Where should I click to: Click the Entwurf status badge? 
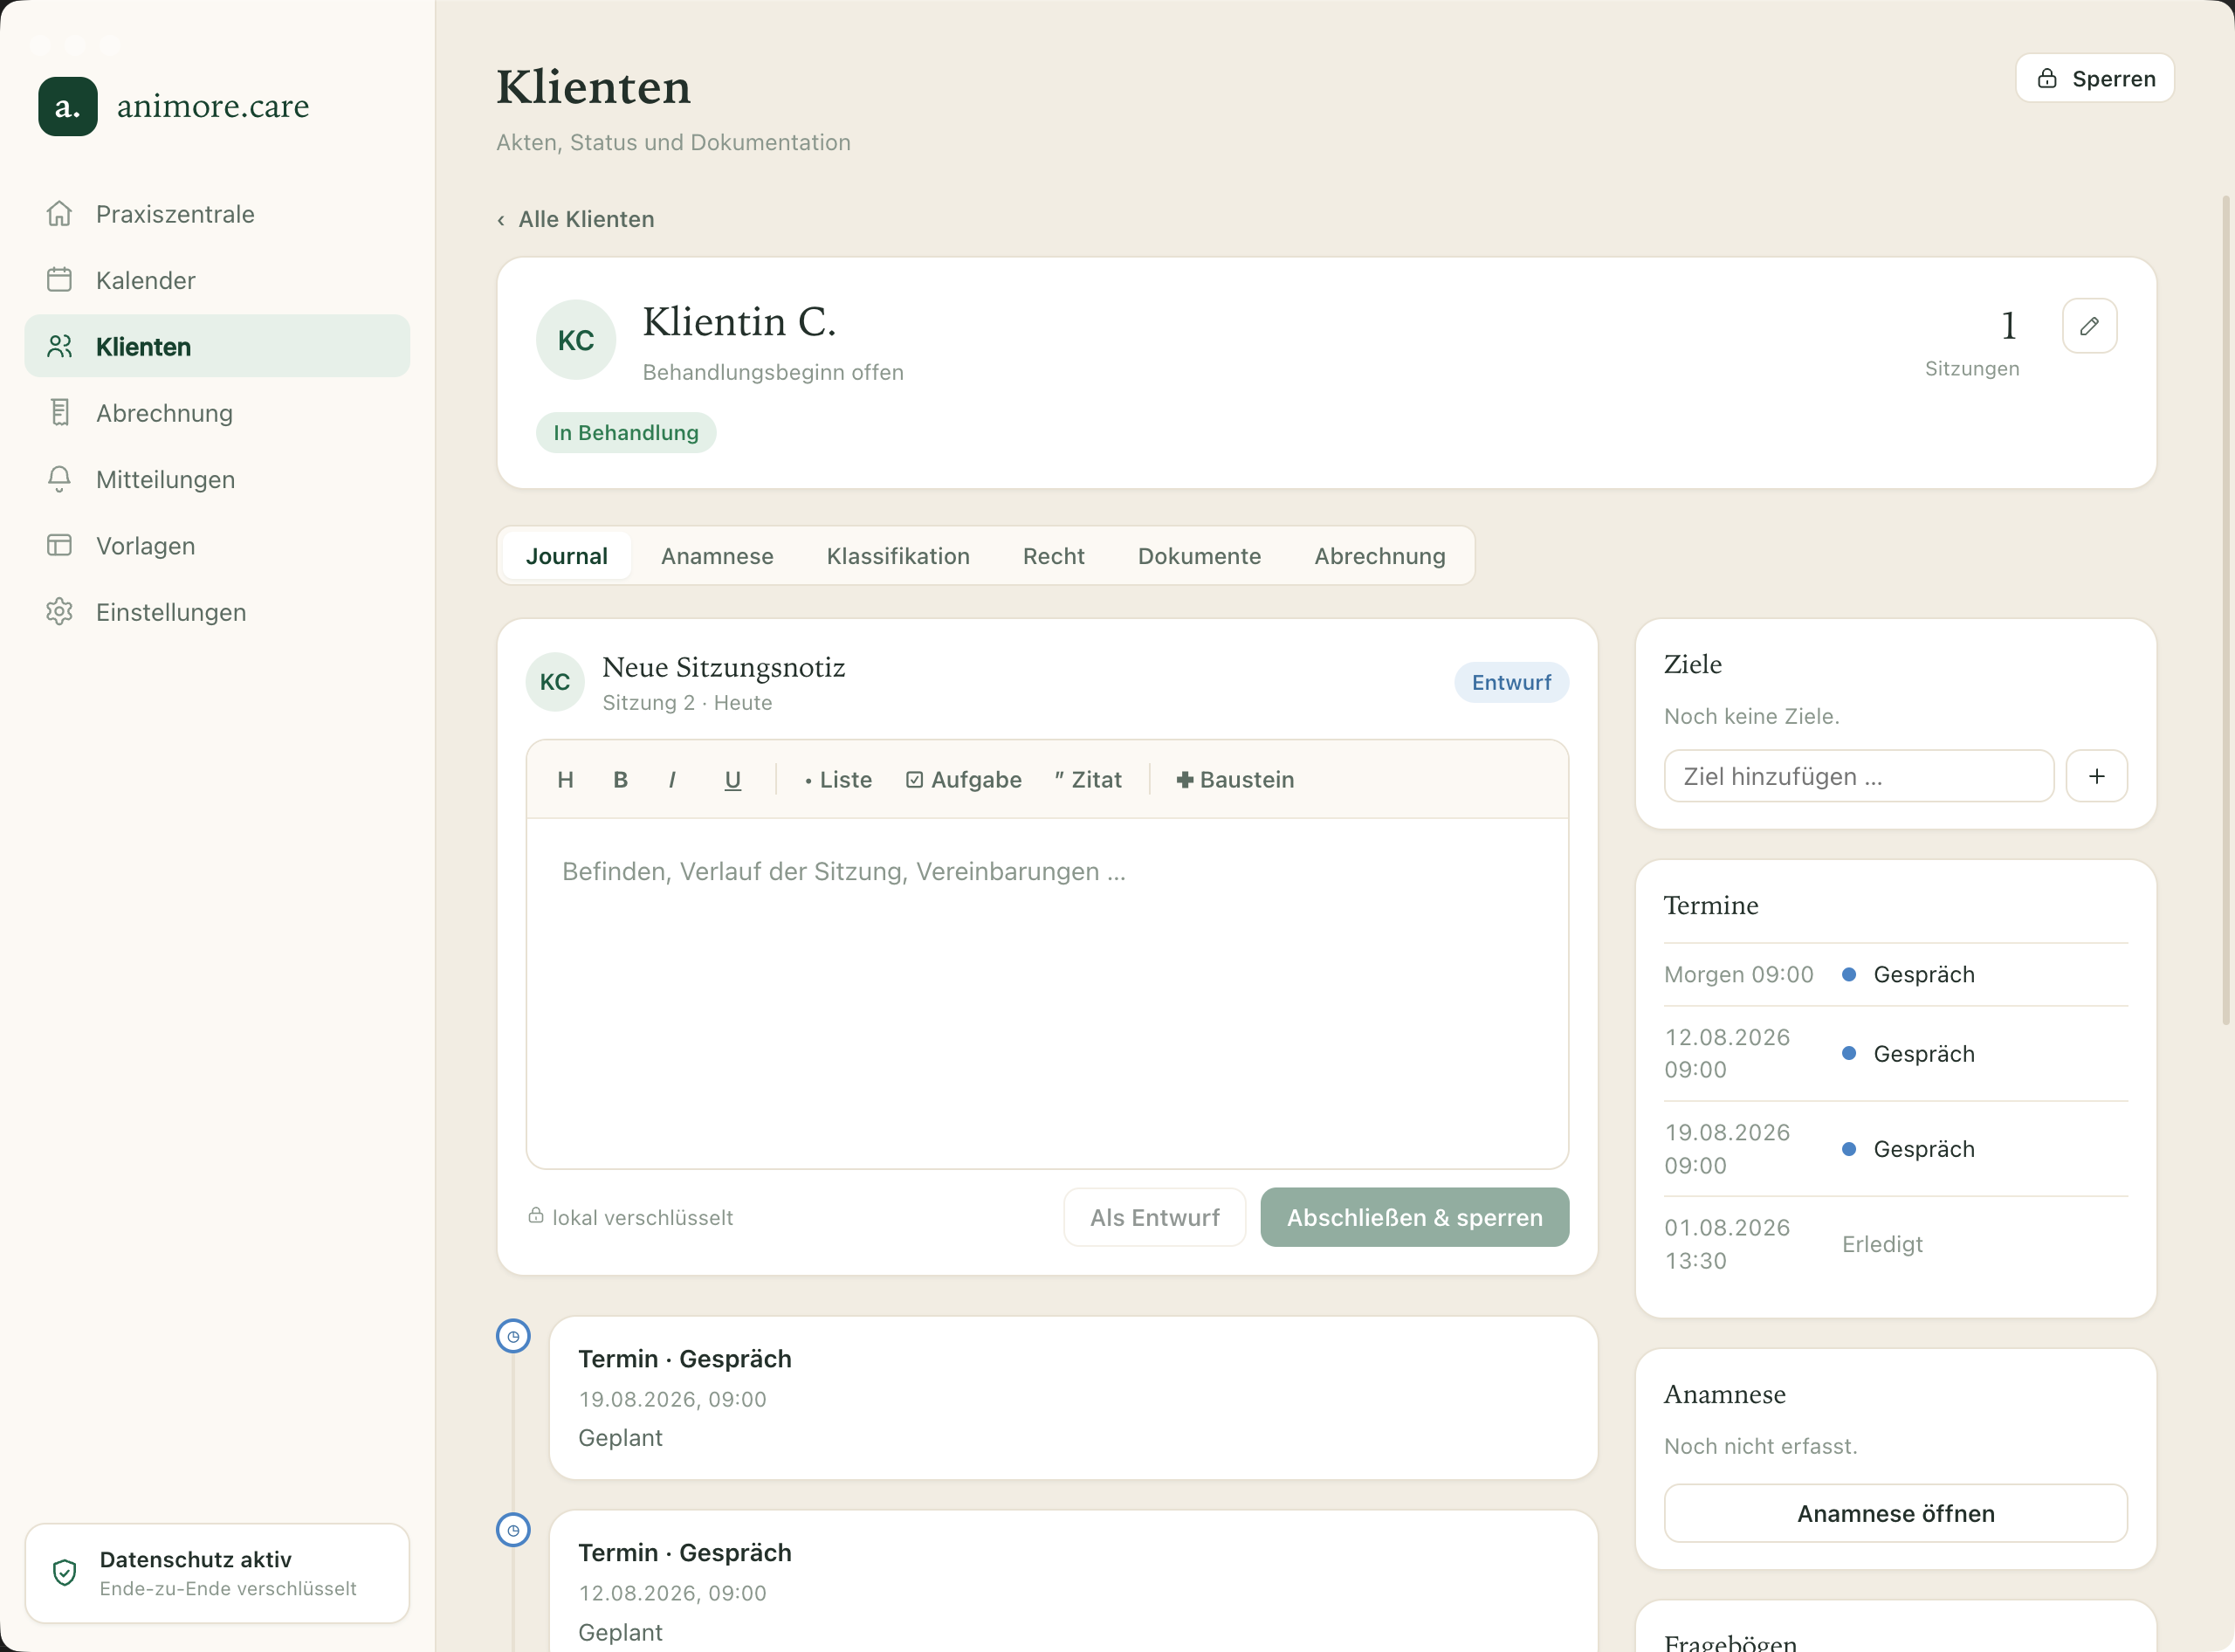[1511, 682]
